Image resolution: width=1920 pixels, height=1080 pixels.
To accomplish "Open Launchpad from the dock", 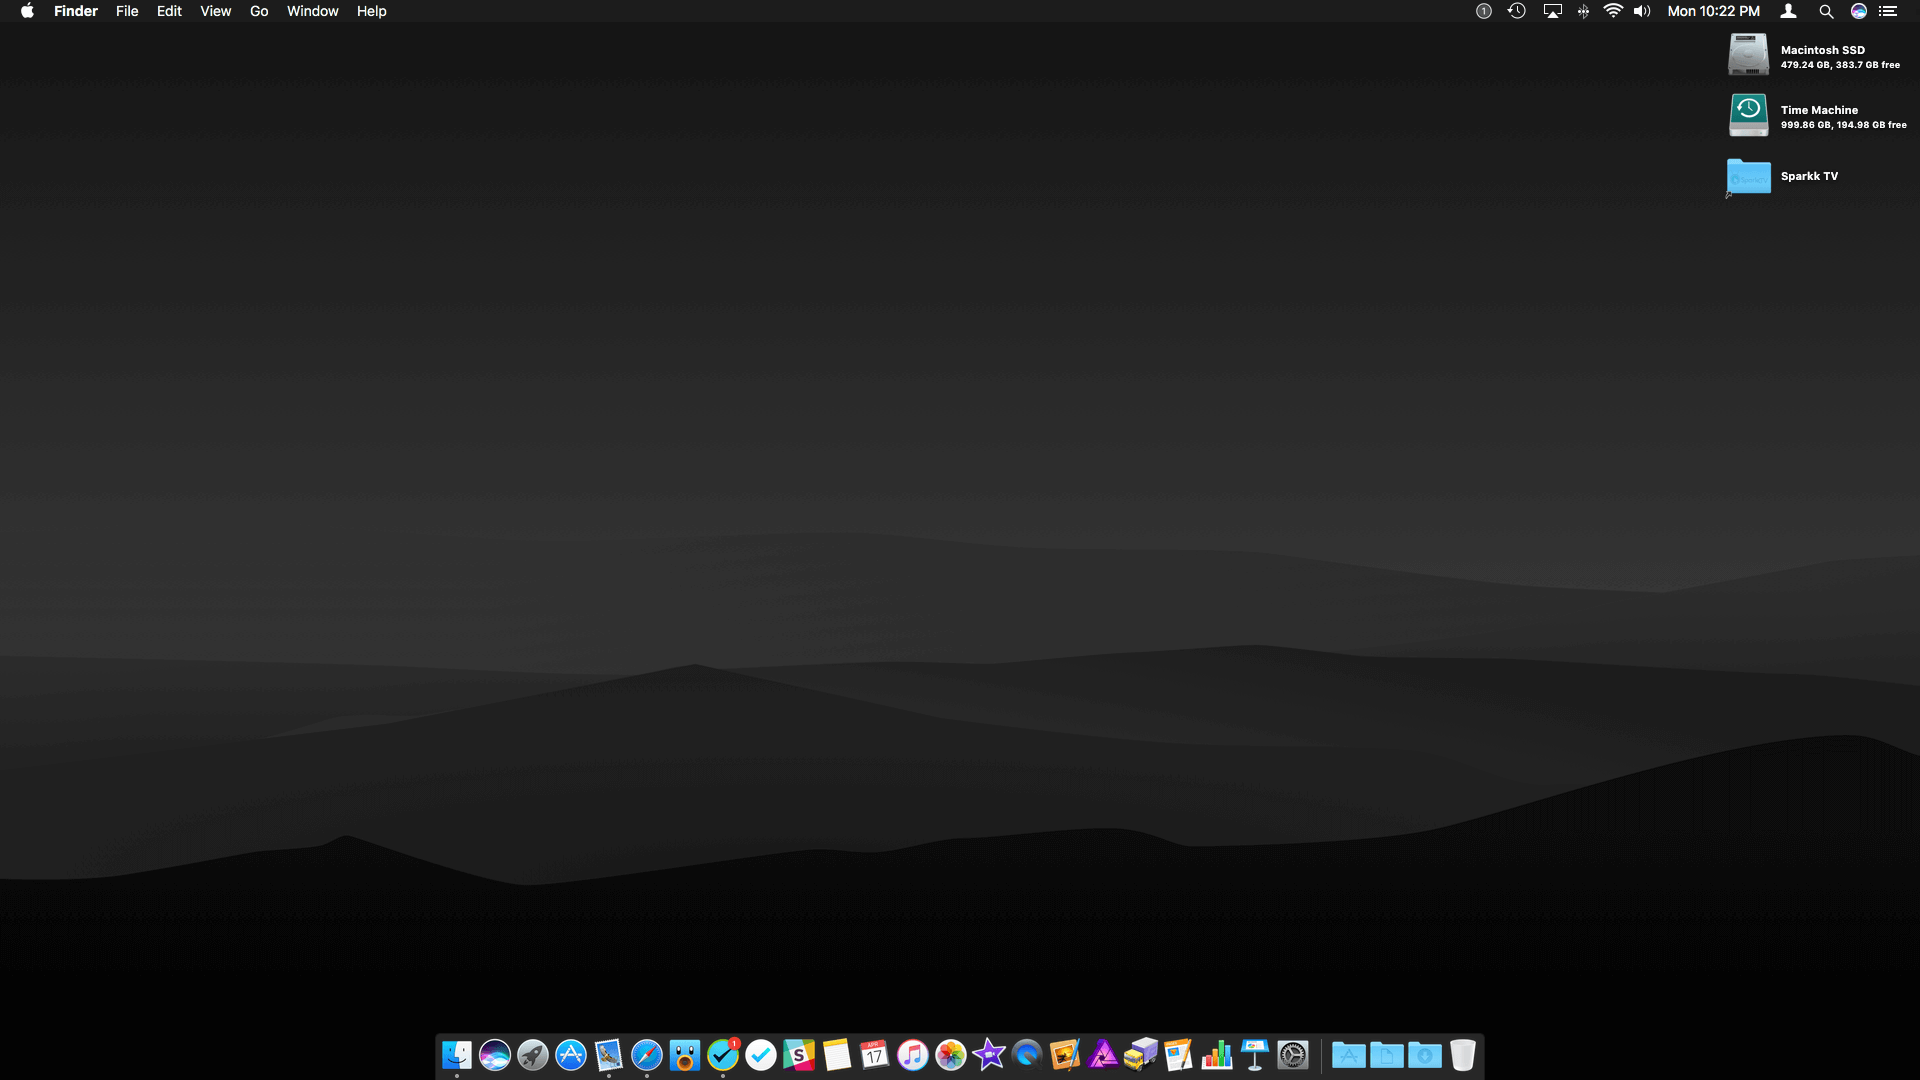I will (x=533, y=1055).
